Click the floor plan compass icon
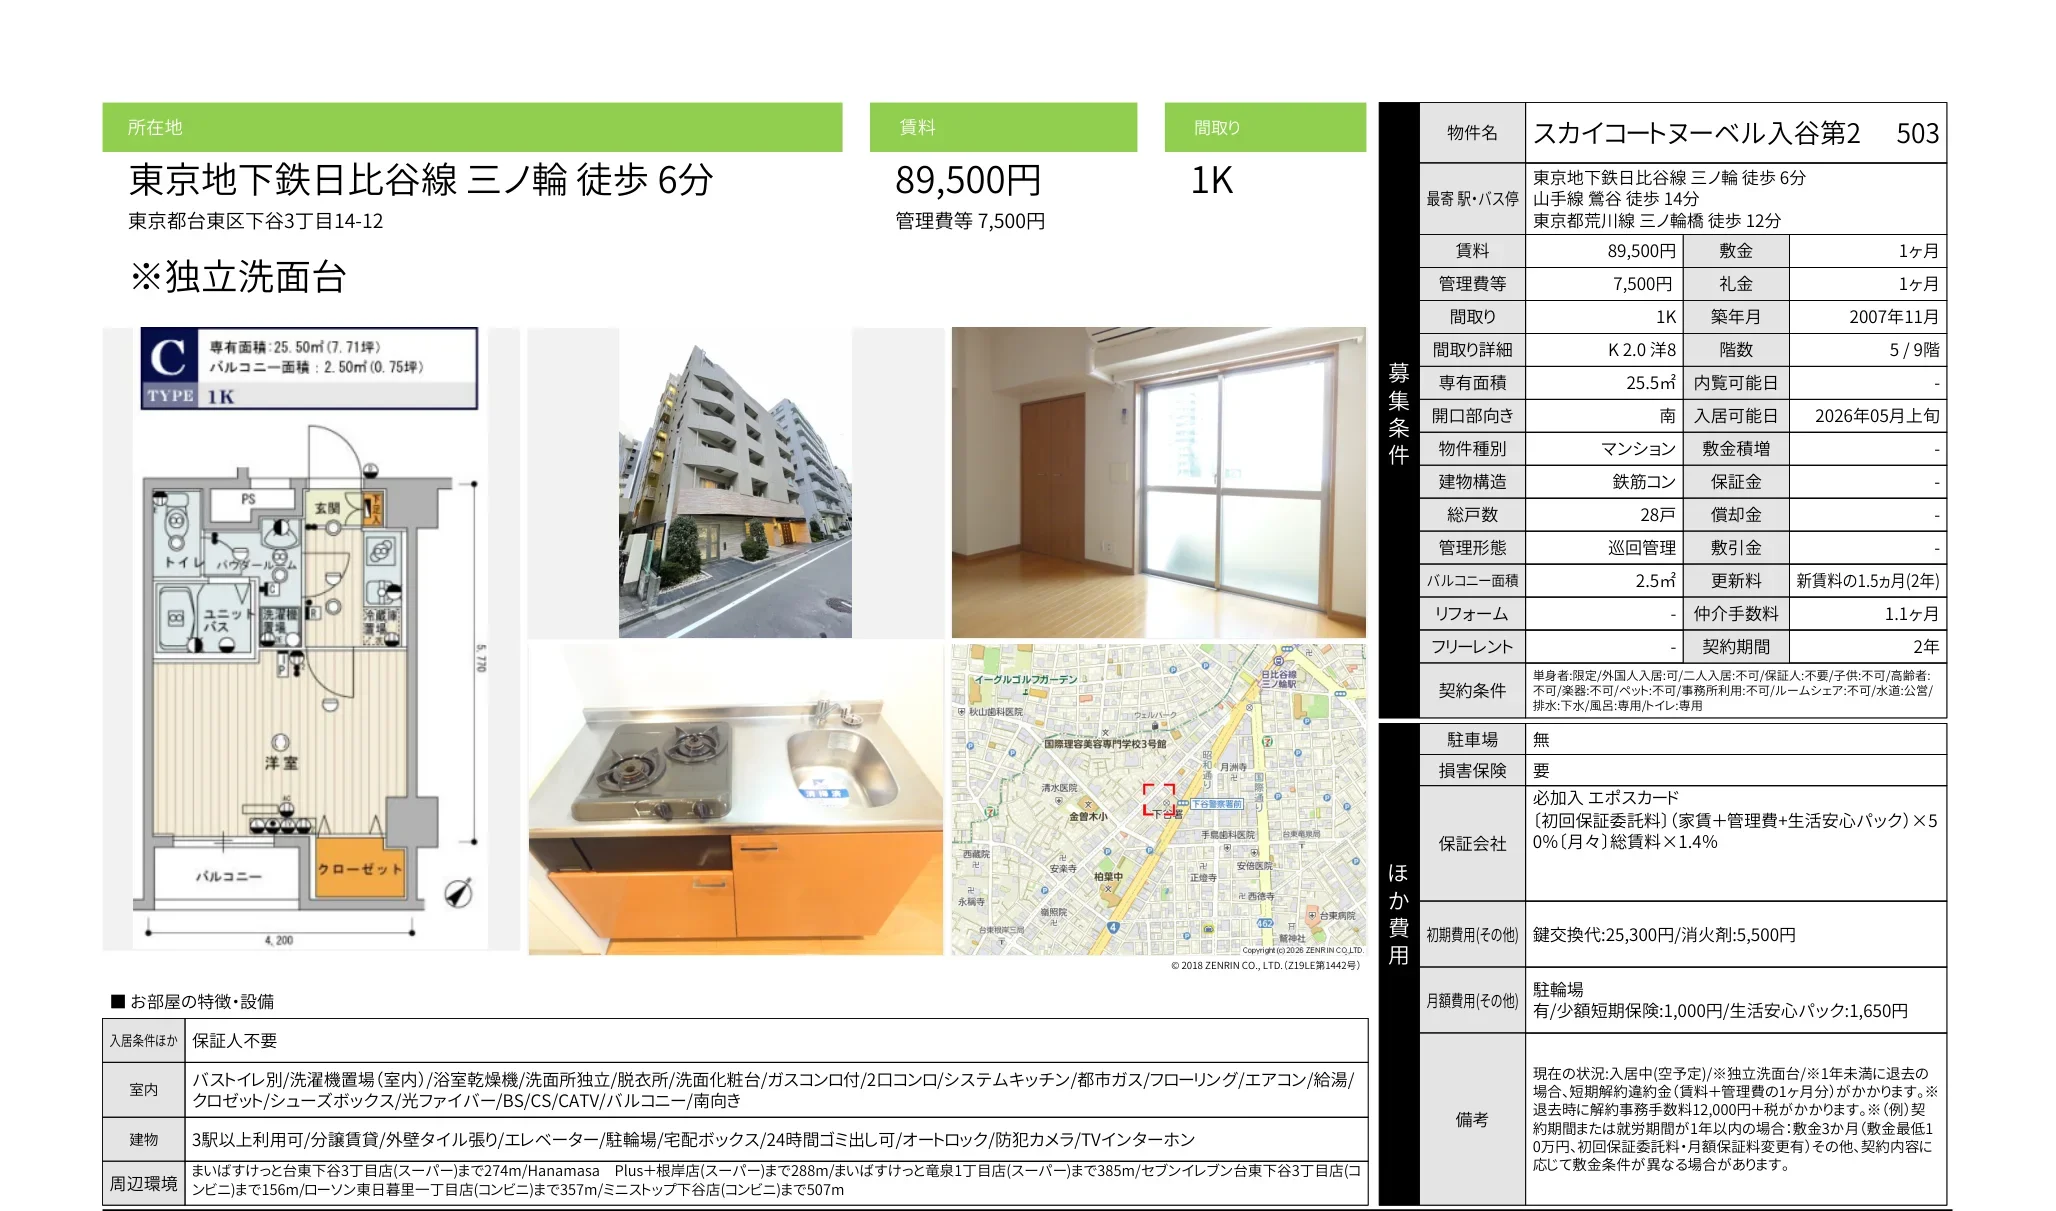The image size is (2056, 1211). [458, 892]
